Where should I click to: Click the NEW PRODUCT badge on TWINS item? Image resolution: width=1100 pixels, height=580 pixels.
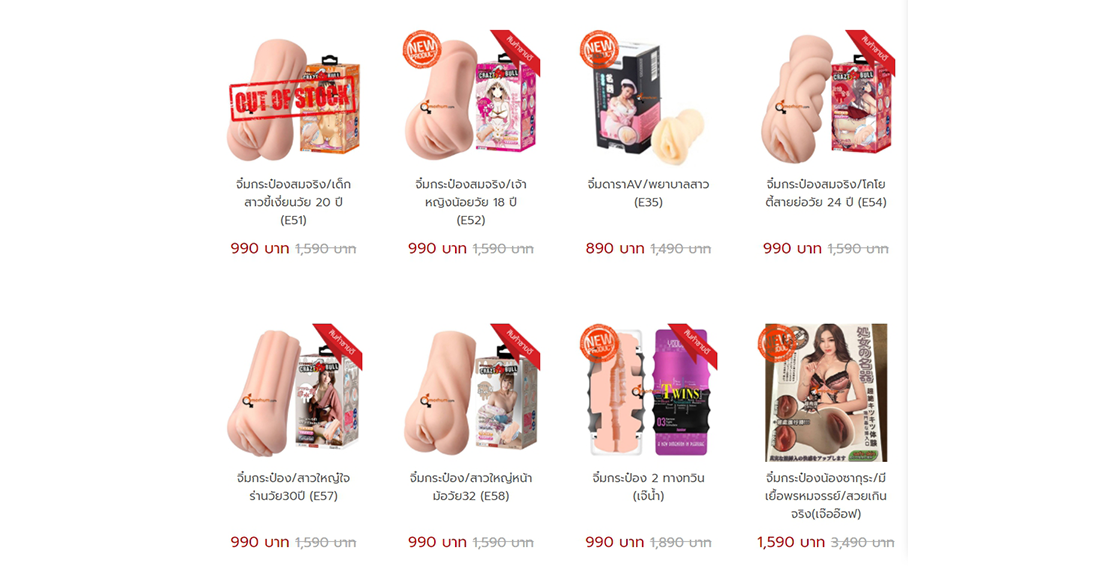point(598,343)
